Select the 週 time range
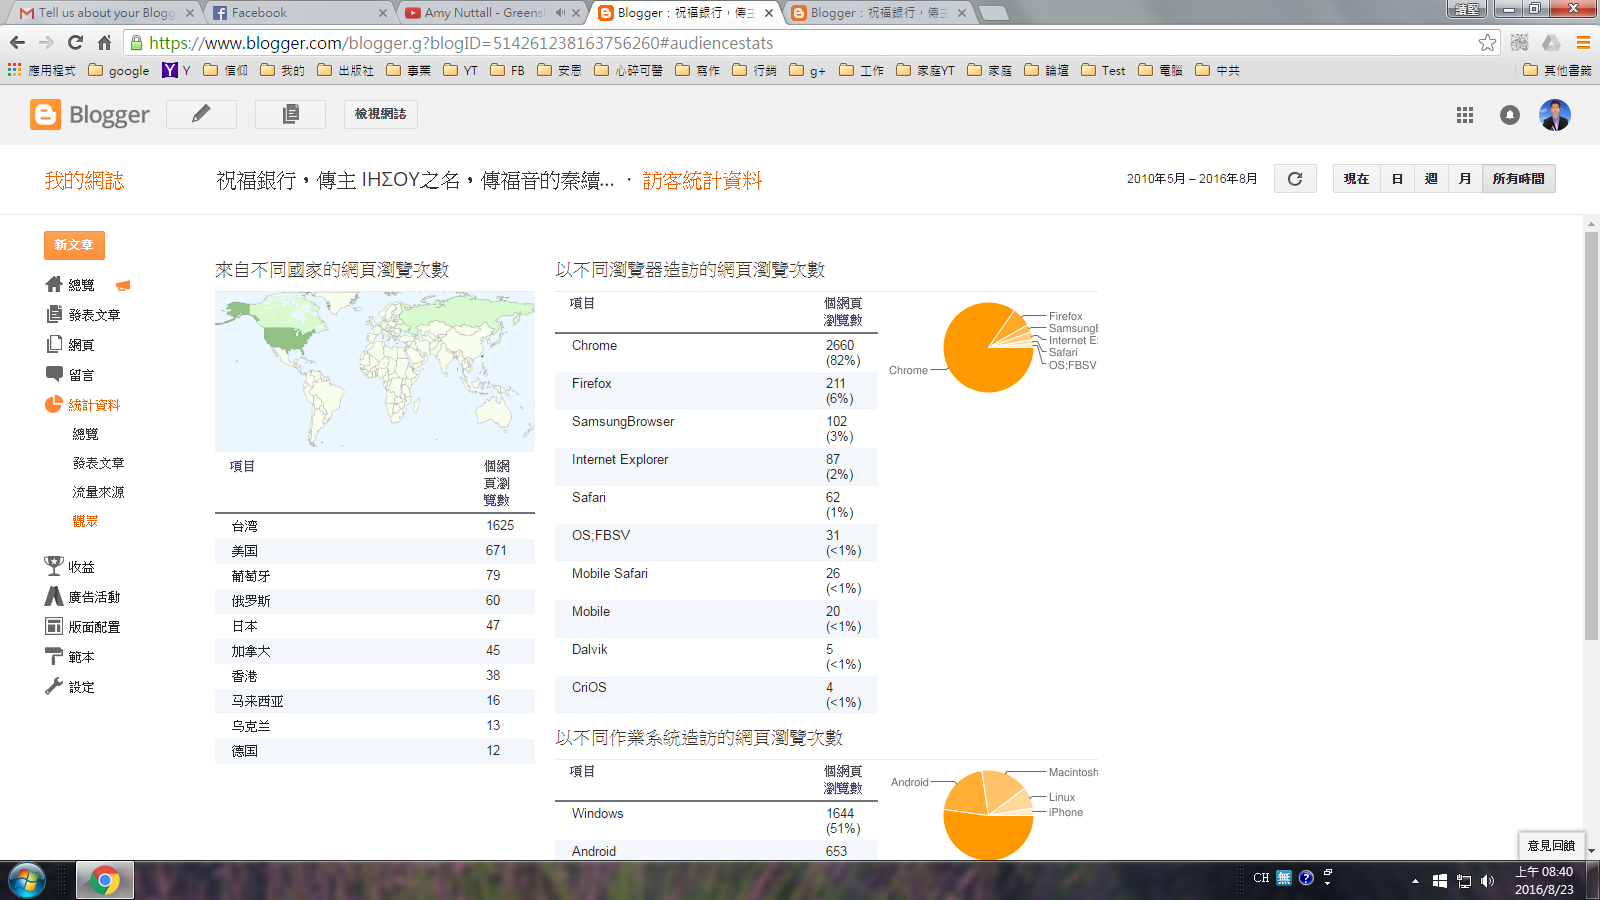The image size is (1600, 900). click(x=1431, y=179)
